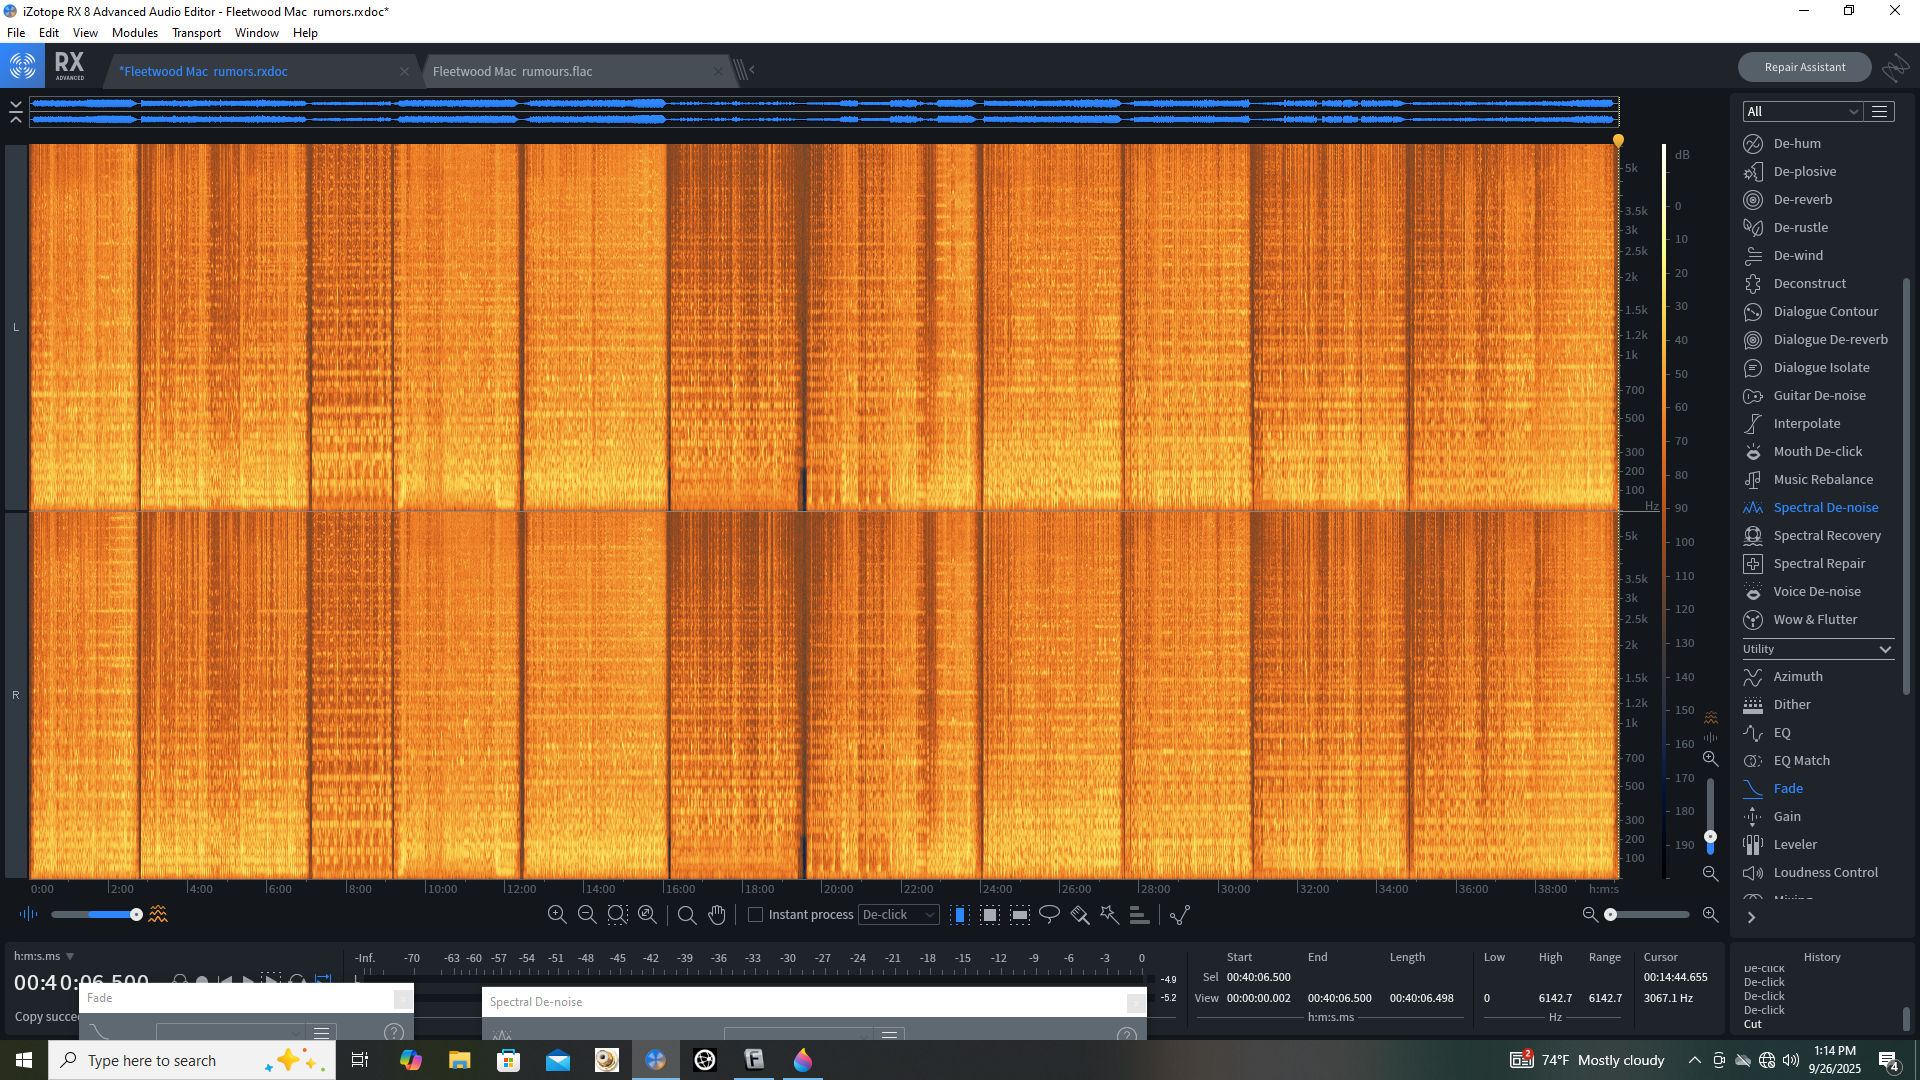This screenshot has height=1080, width=1920.
Task: Select the Lasso selection tool
Action: 1049,914
